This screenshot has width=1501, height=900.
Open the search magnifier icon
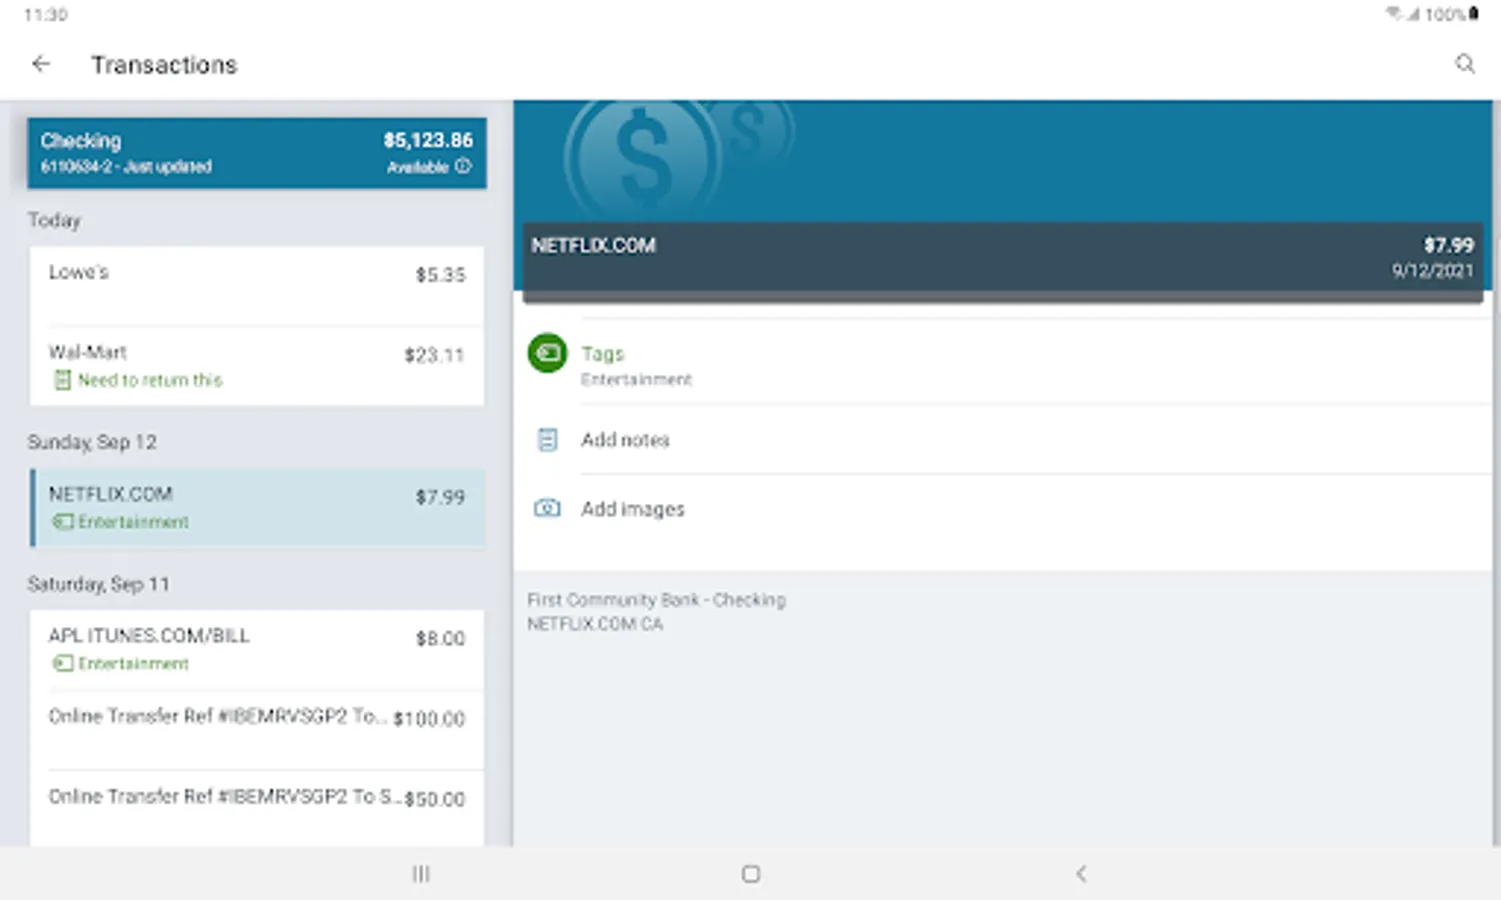point(1465,64)
